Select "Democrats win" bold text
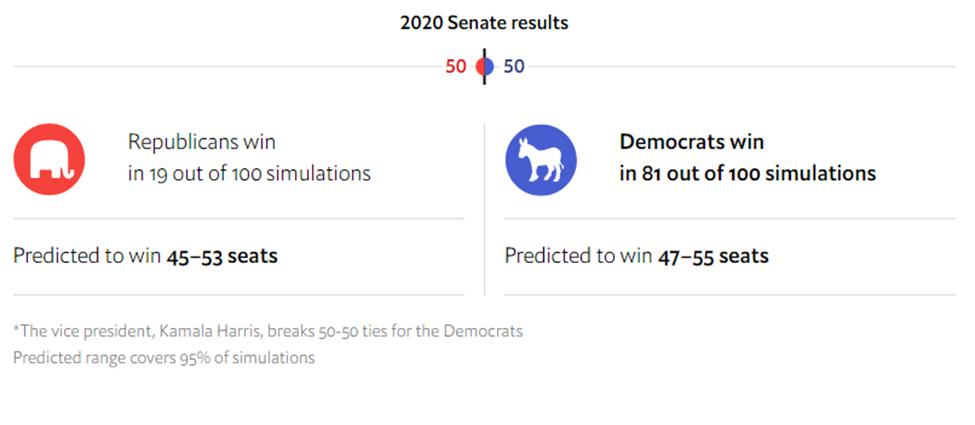This screenshot has height=425, width=975. pyautogui.click(x=691, y=142)
